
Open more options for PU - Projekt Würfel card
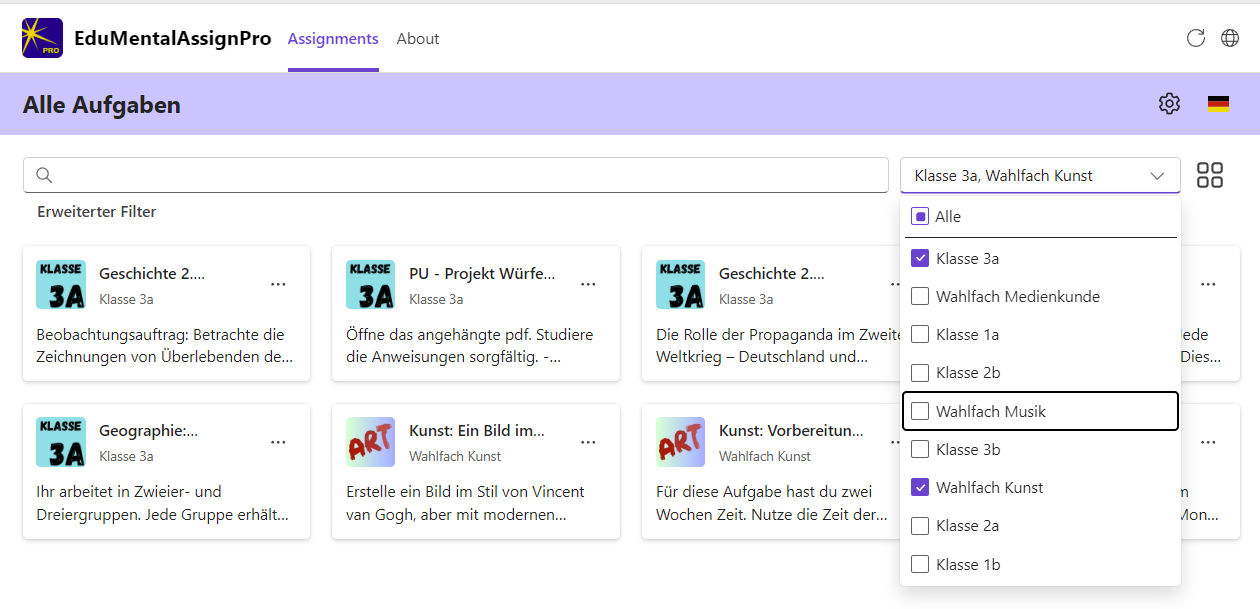[x=588, y=284]
